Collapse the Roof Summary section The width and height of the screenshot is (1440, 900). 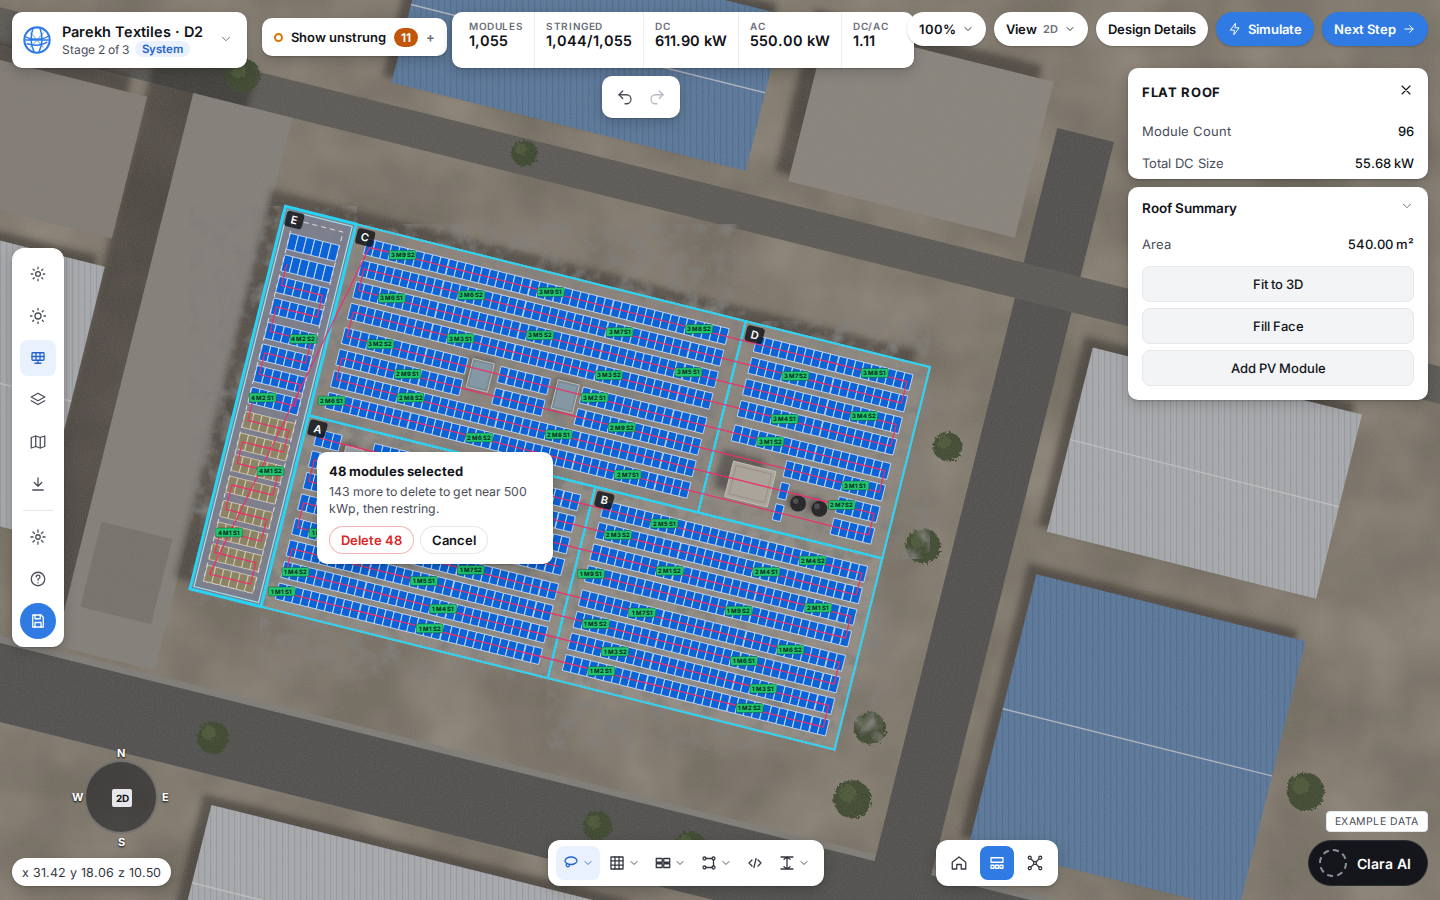(x=1407, y=207)
